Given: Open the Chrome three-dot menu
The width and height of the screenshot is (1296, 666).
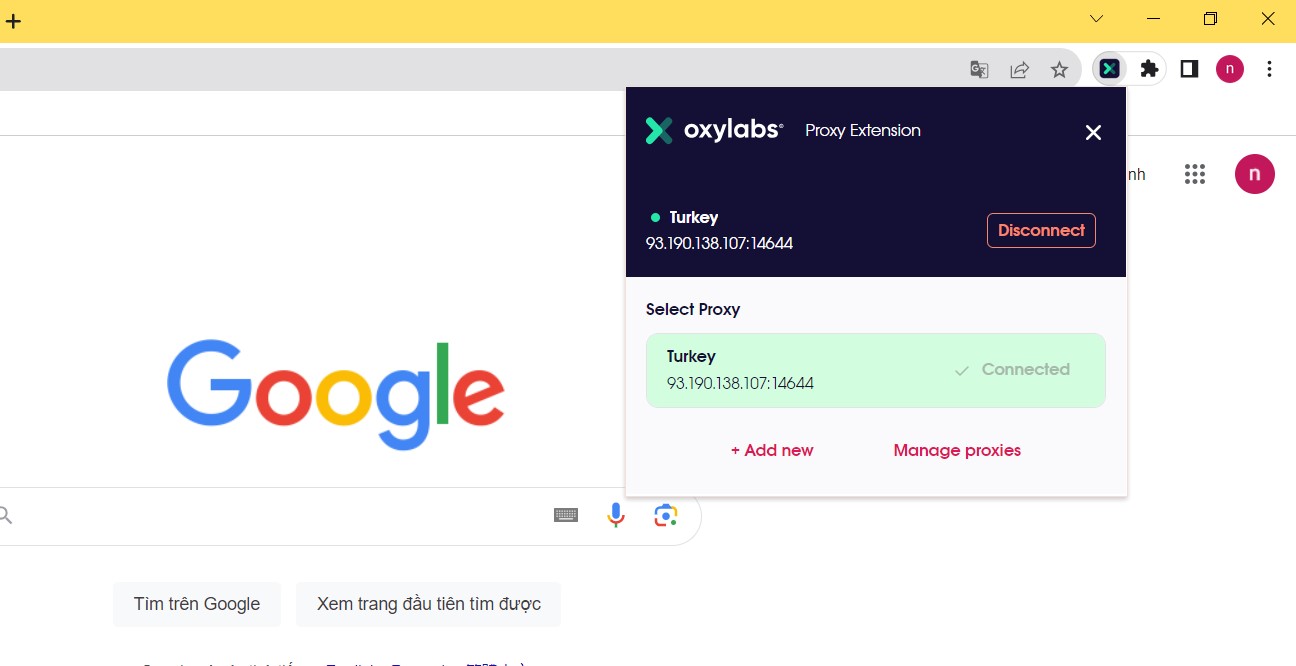Looking at the screenshot, I should (1269, 69).
